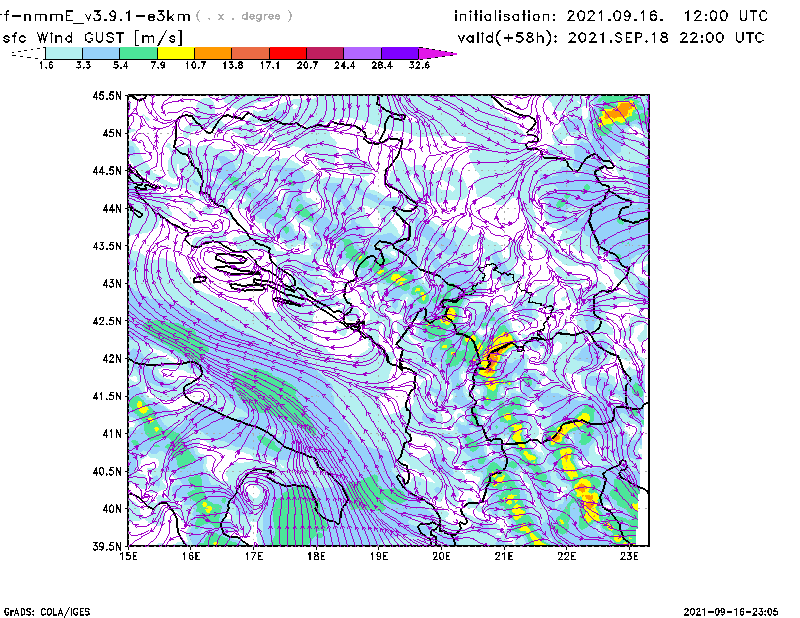Click the '2021-09-16-23:05' timestamp

(731, 612)
